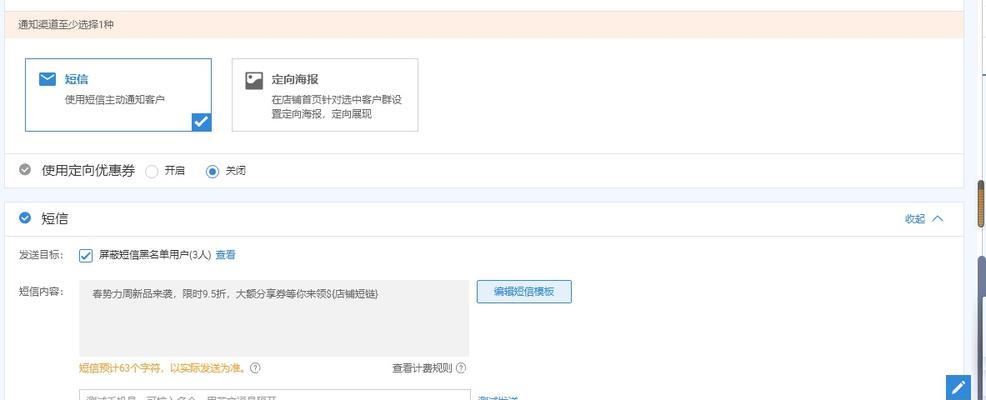Screen dimensions: 986x400
Task: Click the test phone number input field
Action: tap(275, 395)
